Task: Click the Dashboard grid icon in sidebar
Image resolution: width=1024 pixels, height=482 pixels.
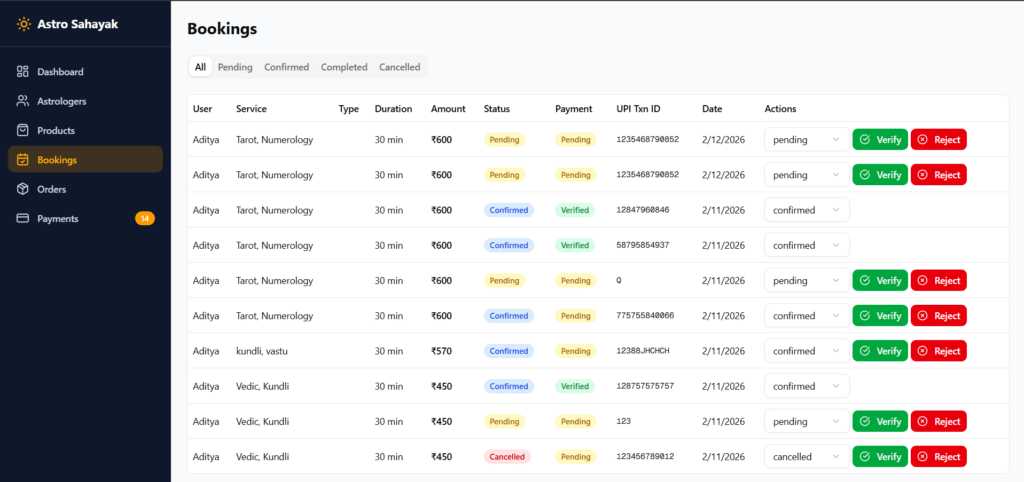Action: click(23, 72)
